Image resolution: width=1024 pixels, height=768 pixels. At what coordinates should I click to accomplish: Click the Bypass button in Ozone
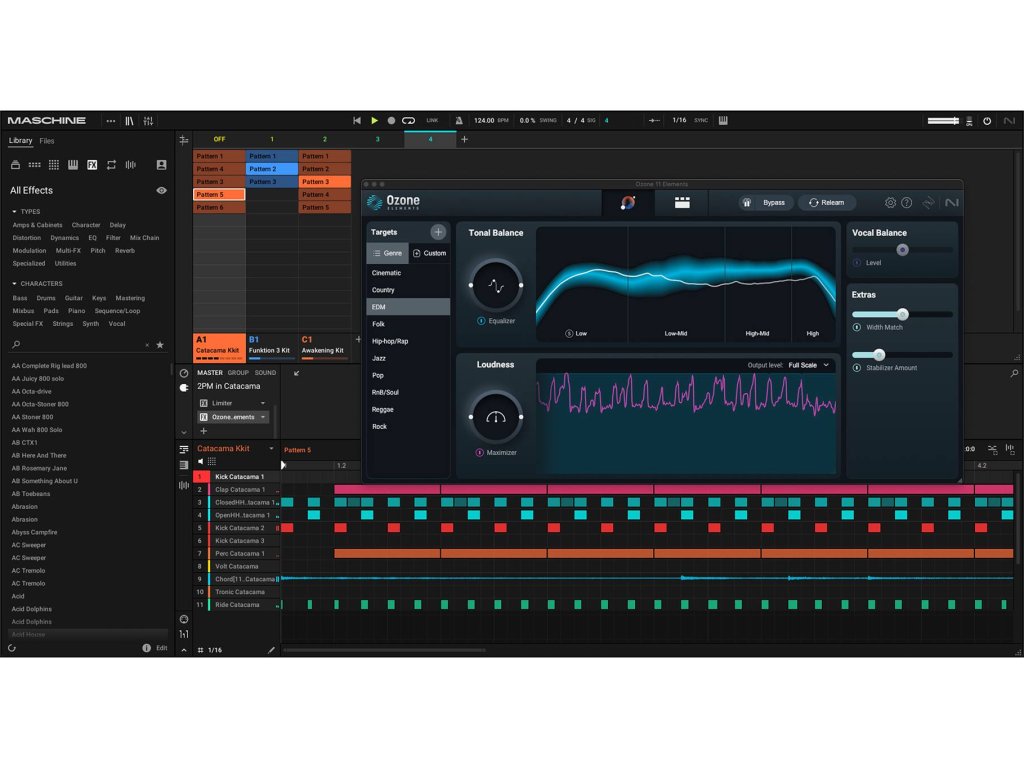tap(766, 203)
